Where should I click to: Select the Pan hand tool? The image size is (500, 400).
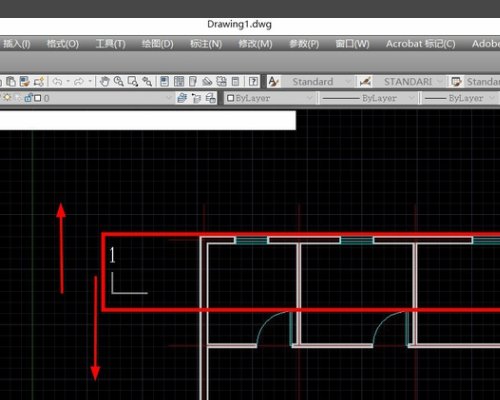pos(105,82)
